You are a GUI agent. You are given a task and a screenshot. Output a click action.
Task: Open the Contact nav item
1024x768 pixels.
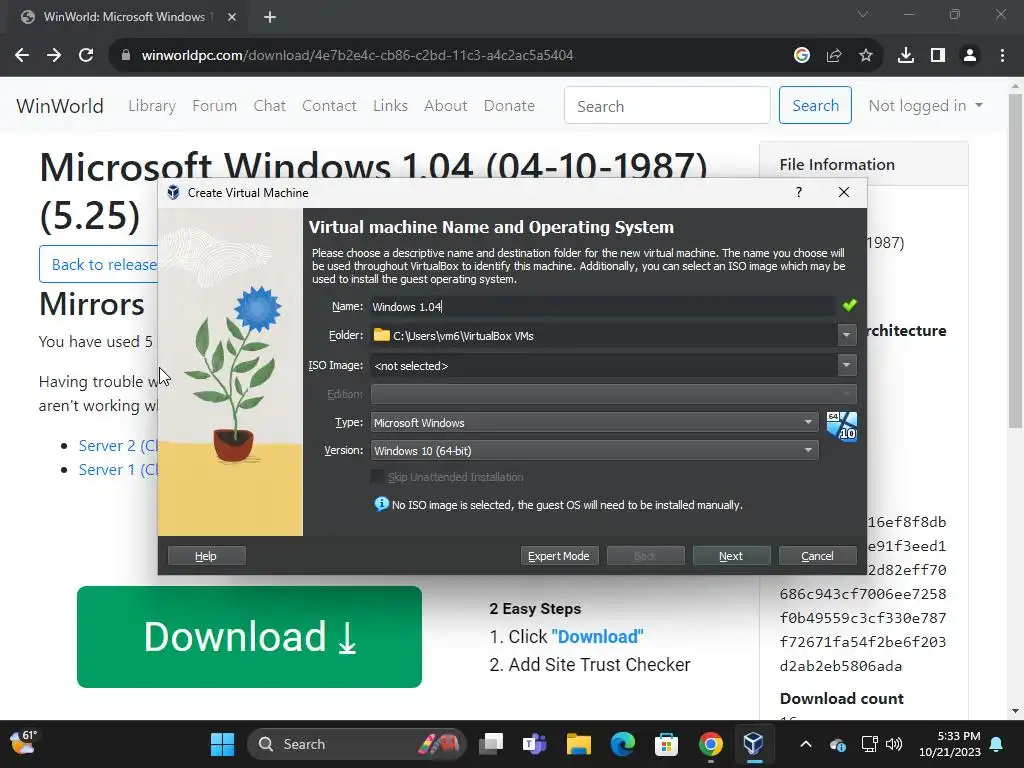tap(329, 105)
